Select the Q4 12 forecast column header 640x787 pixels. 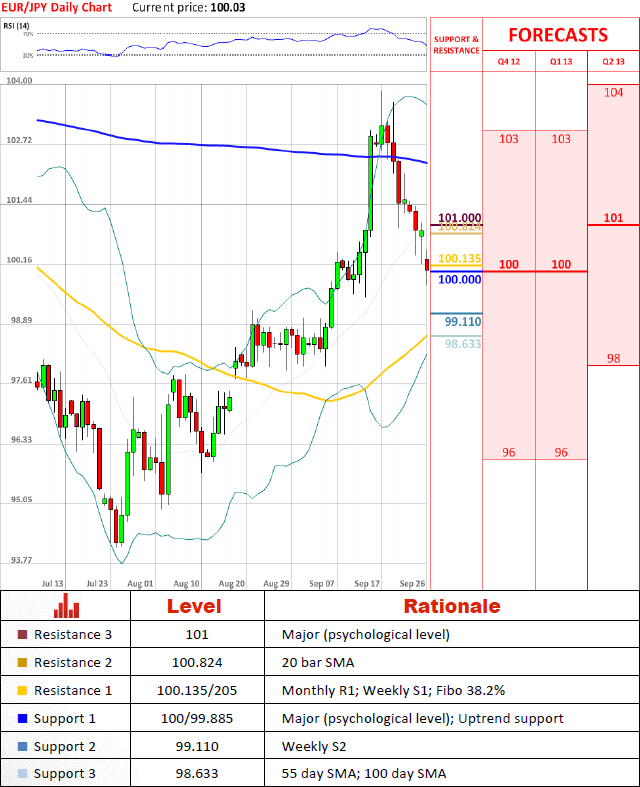coord(508,61)
